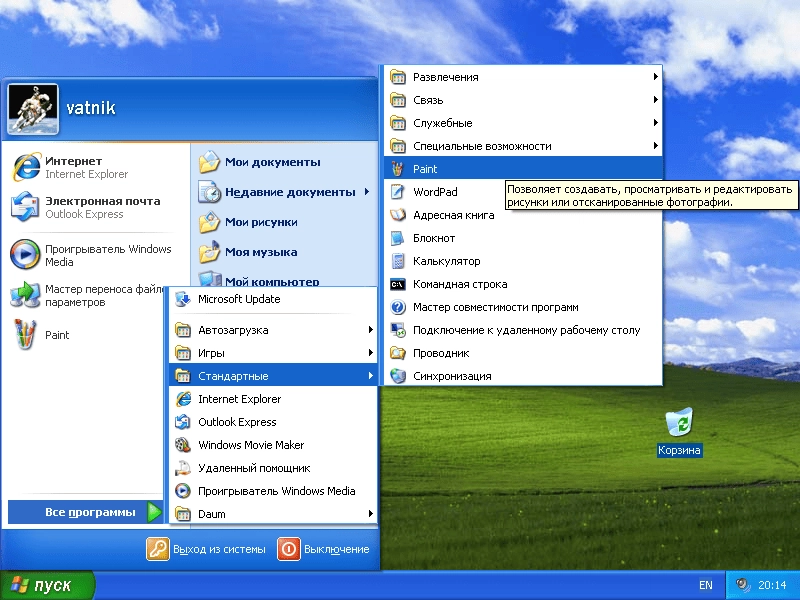Image resolution: width=800 pixels, height=600 pixels.
Task: Click the Microsoft Update icon
Action: point(183,299)
